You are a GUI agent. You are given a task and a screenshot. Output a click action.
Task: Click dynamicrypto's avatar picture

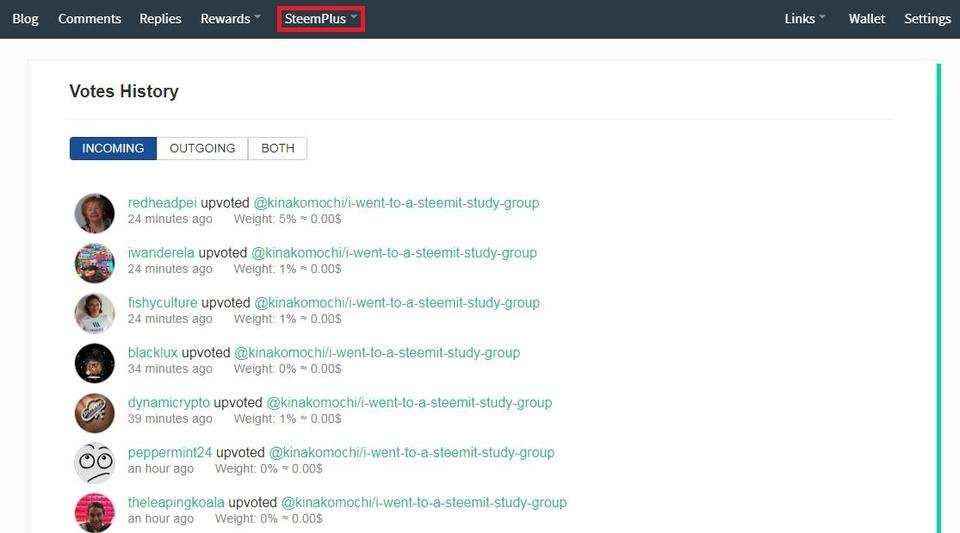click(x=94, y=413)
